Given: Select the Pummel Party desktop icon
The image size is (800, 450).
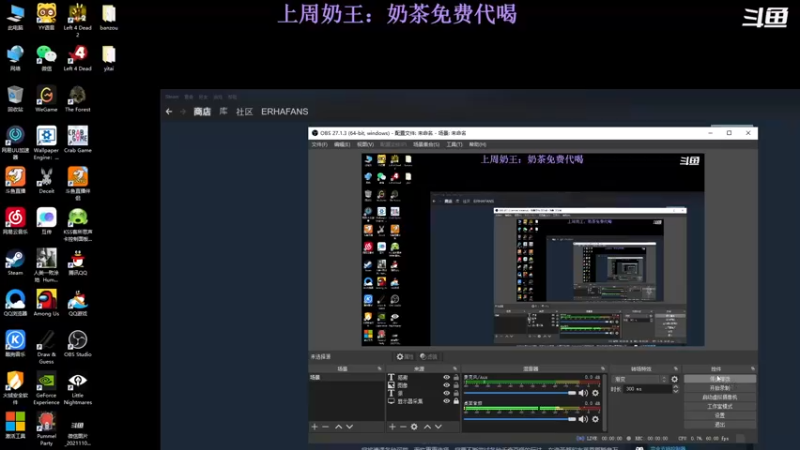Looking at the screenshot, I should point(46,429).
